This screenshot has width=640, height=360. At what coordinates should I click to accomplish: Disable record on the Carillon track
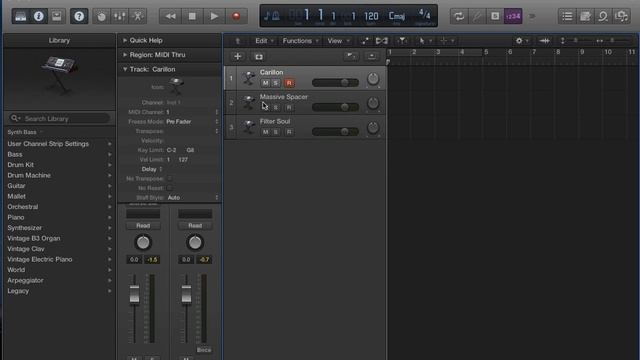tap(289, 83)
